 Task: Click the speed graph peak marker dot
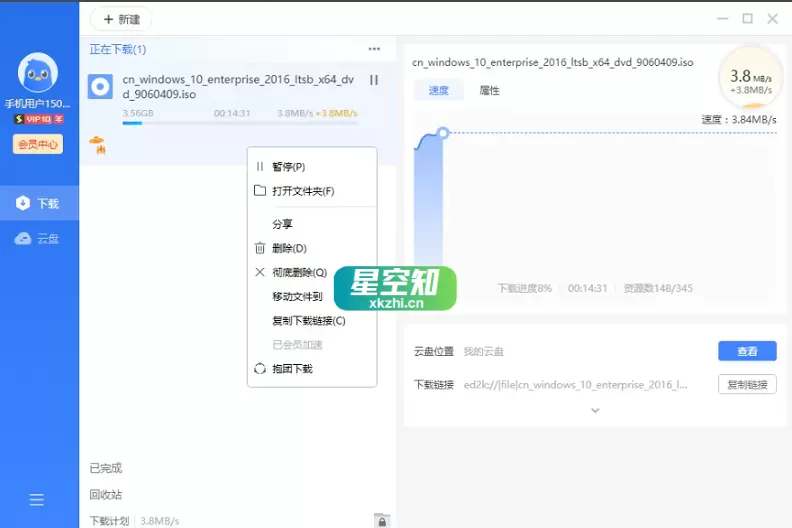click(443, 133)
